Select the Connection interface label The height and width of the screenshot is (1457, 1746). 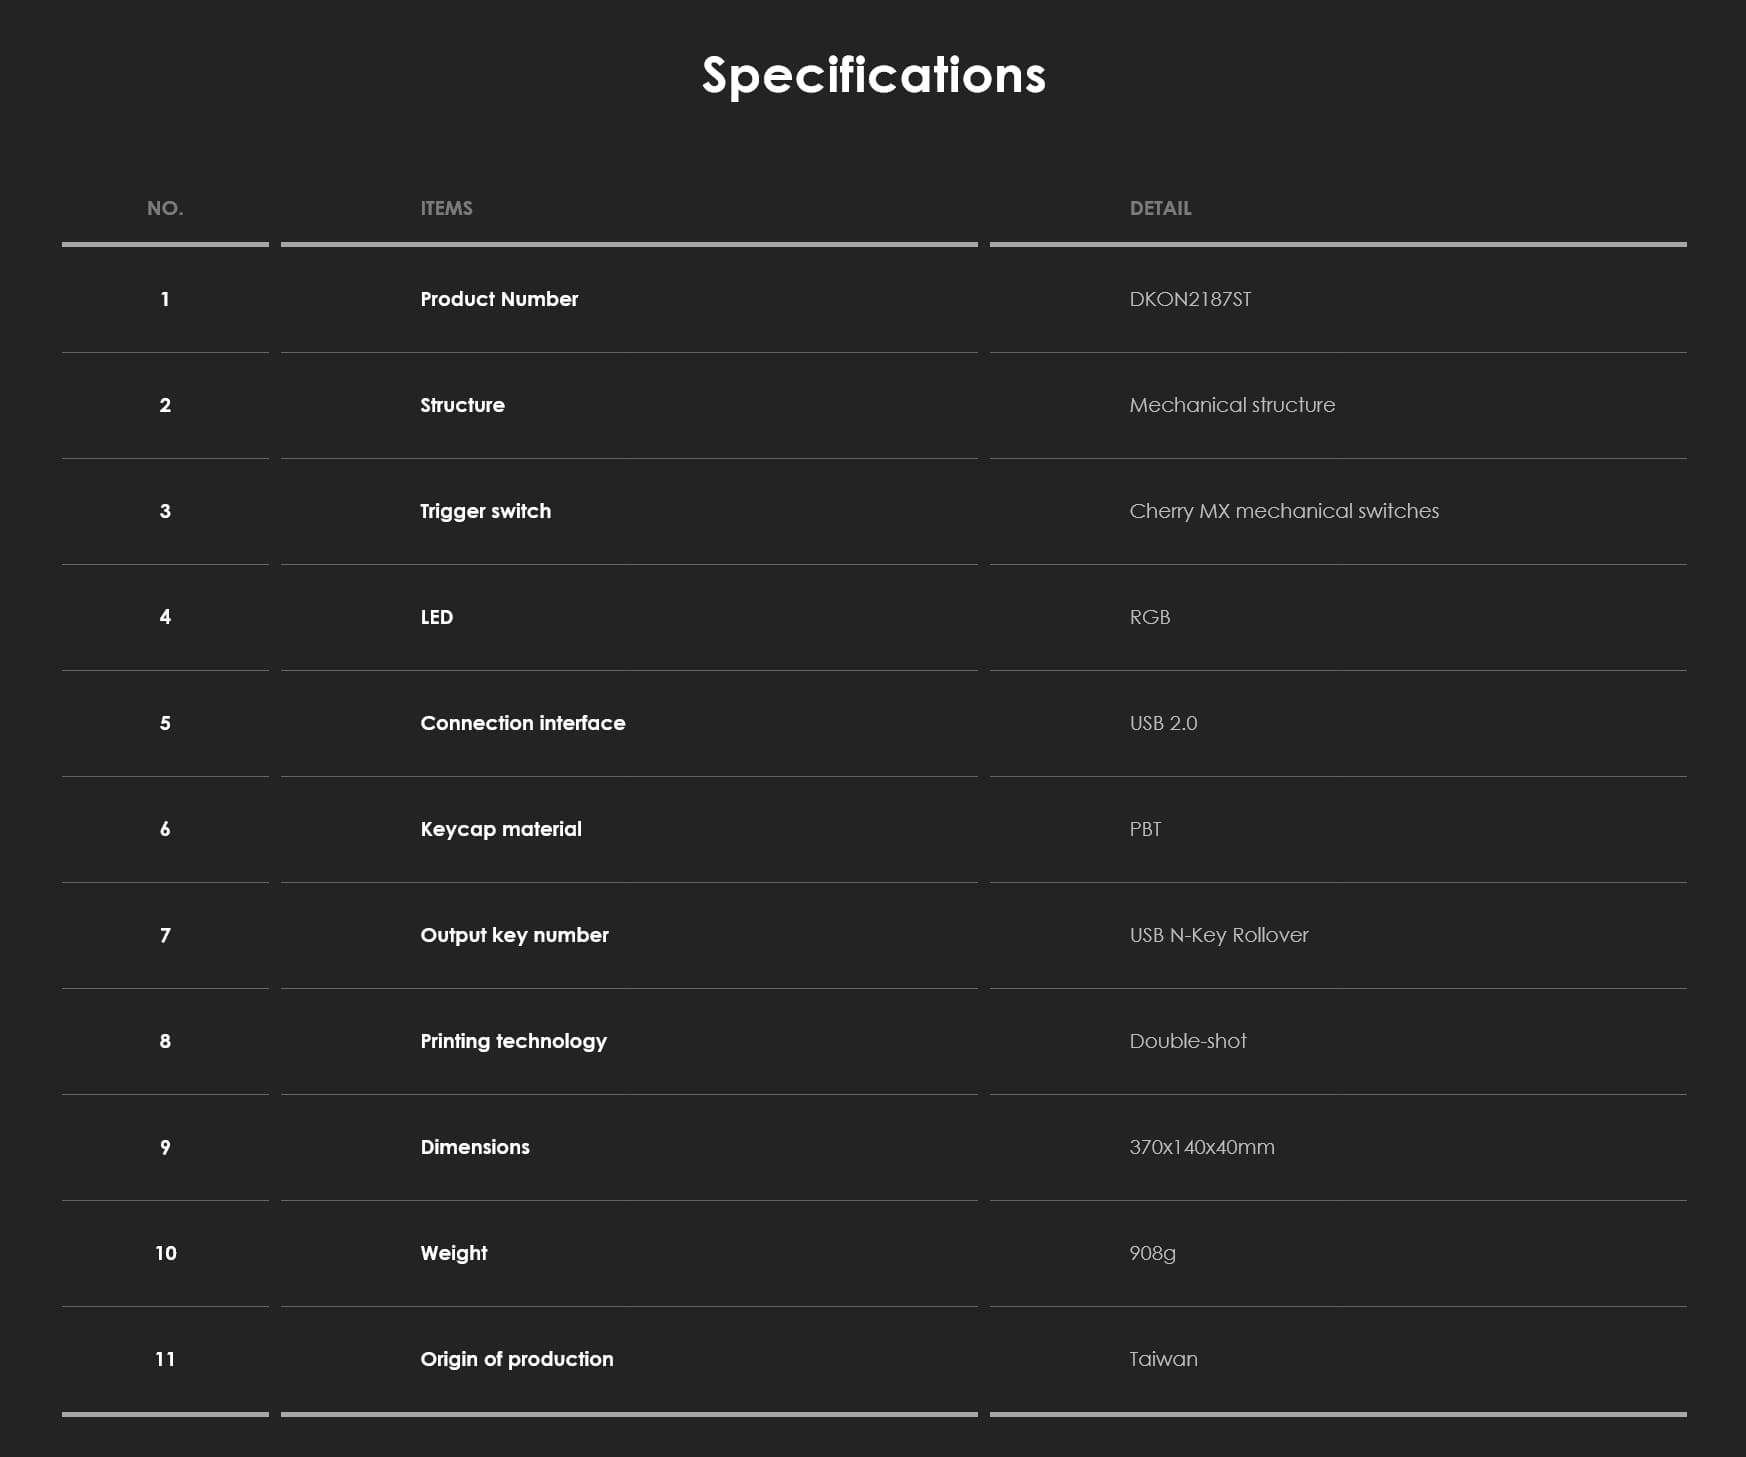coord(522,723)
